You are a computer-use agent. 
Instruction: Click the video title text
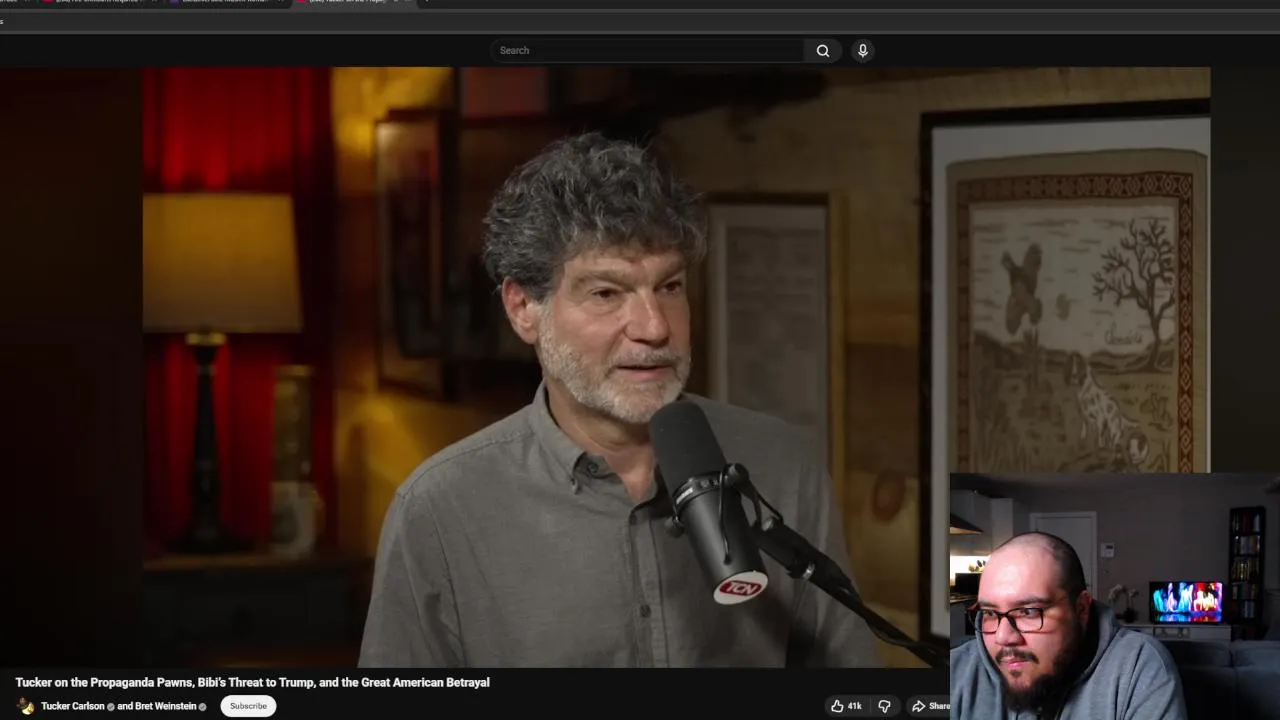(252, 682)
